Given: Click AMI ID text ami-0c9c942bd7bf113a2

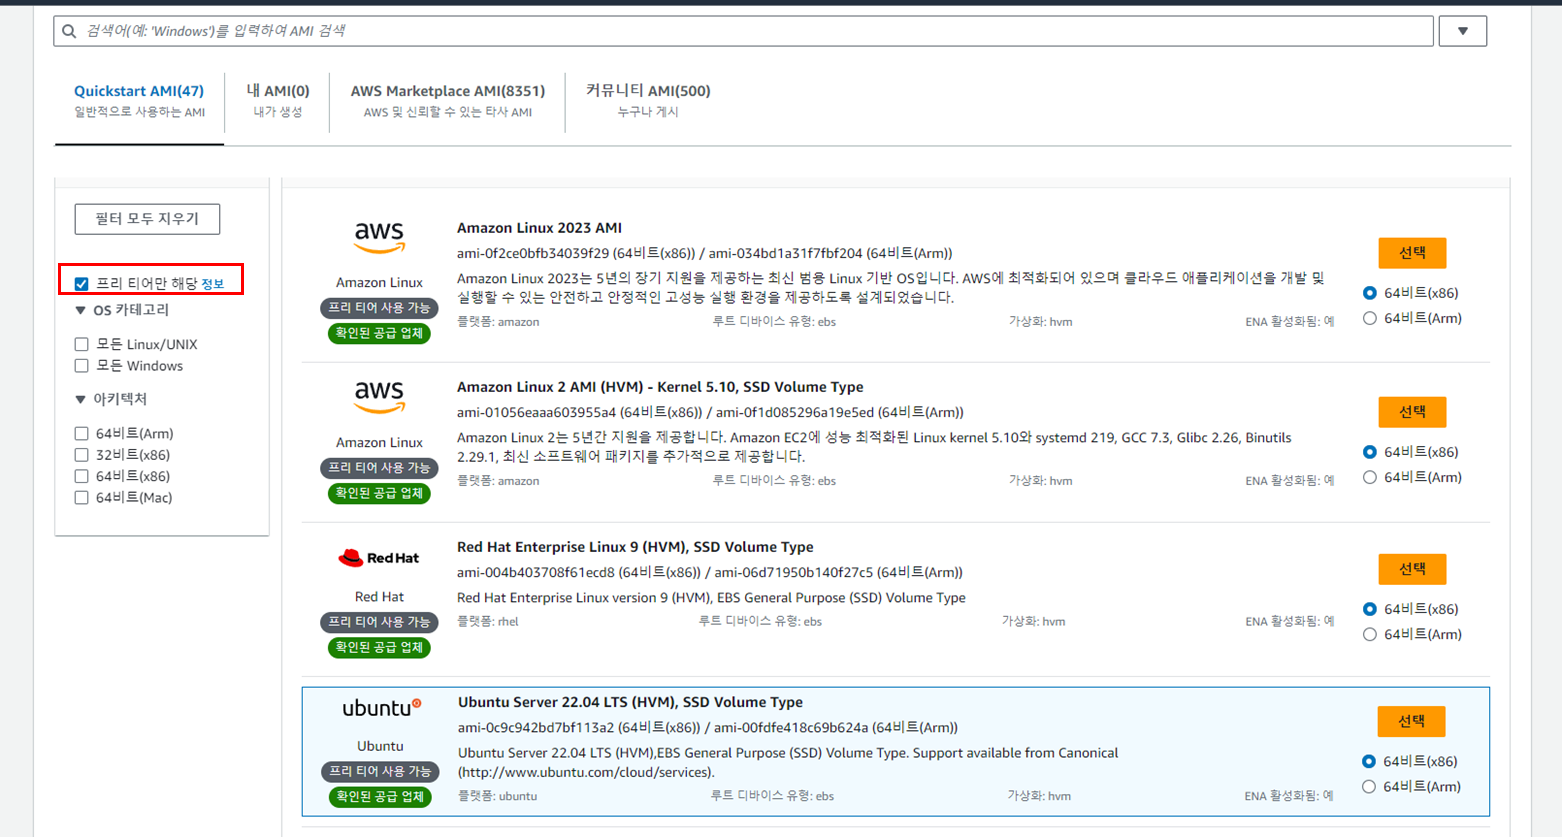Looking at the screenshot, I should pos(536,727).
